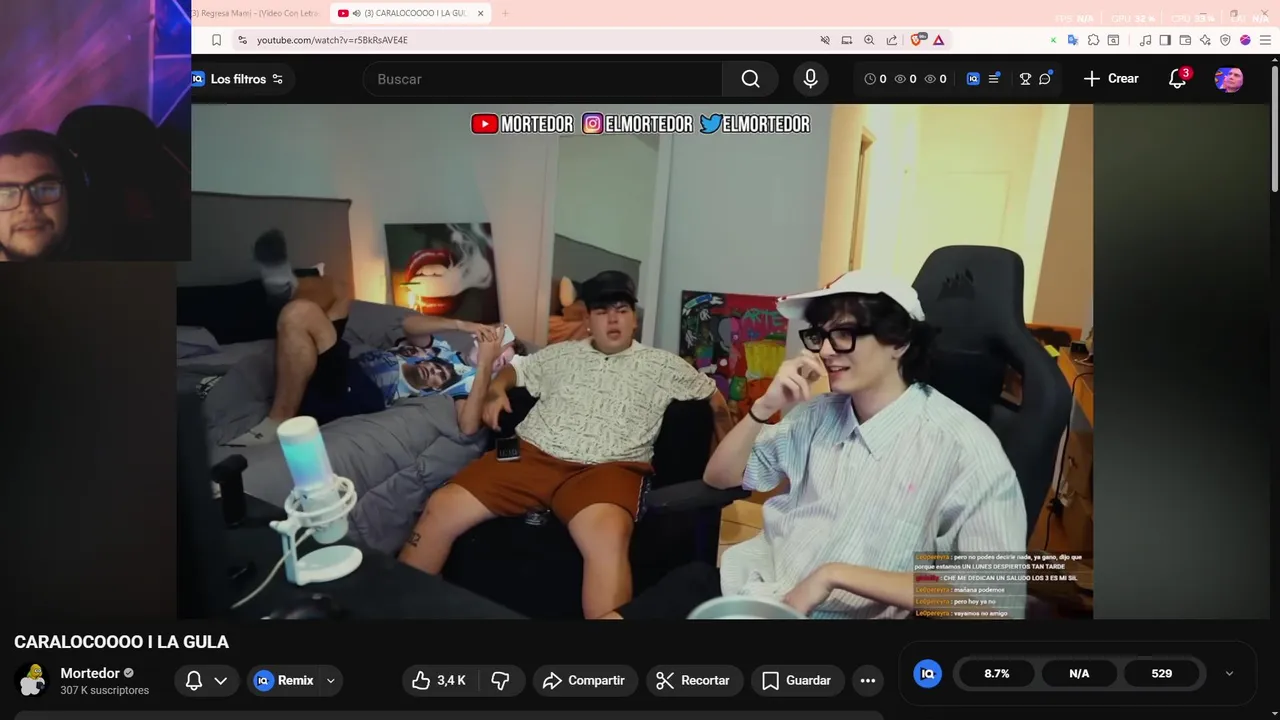Image resolution: width=1280 pixels, height=720 pixels.
Task: Click the 529 stat pill
Action: [x=1161, y=673]
